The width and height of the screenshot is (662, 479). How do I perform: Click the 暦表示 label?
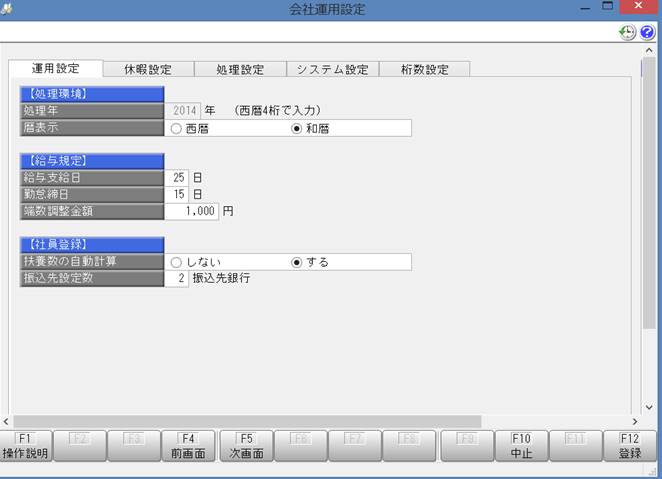click(x=92, y=128)
